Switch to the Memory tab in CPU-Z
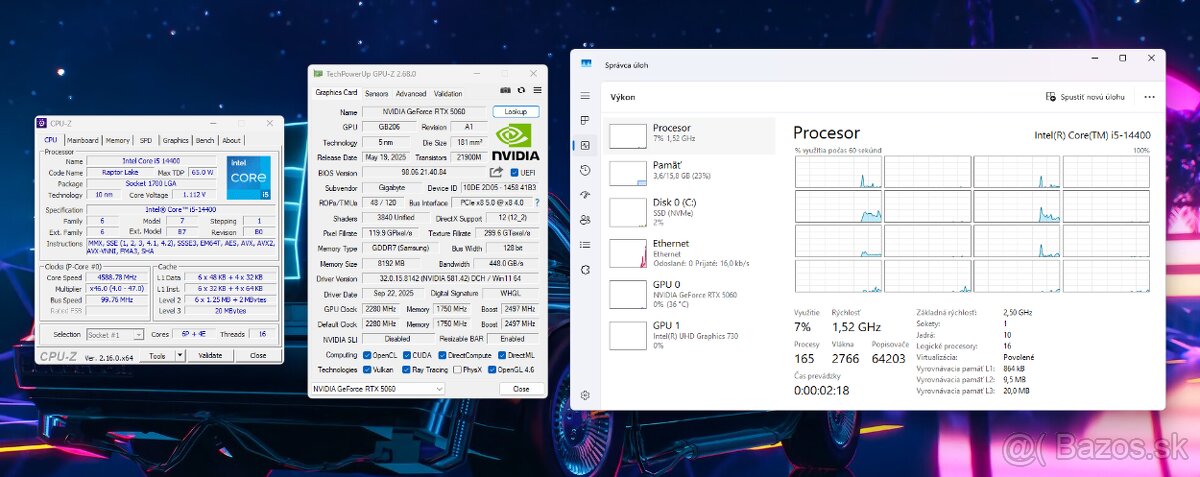1200x477 pixels. pos(118,140)
